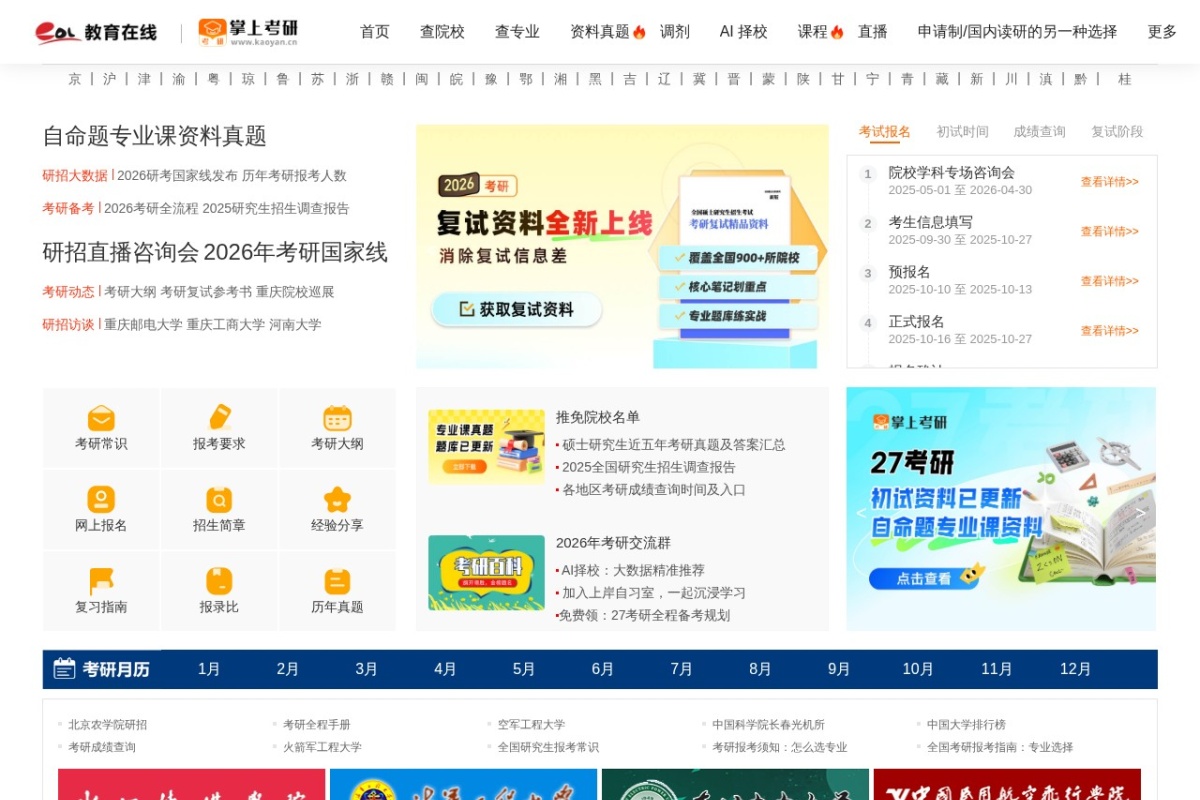The width and height of the screenshot is (1200, 800).
Task: Click the EOL 教育在线 logo
Action: pos(96,32)
